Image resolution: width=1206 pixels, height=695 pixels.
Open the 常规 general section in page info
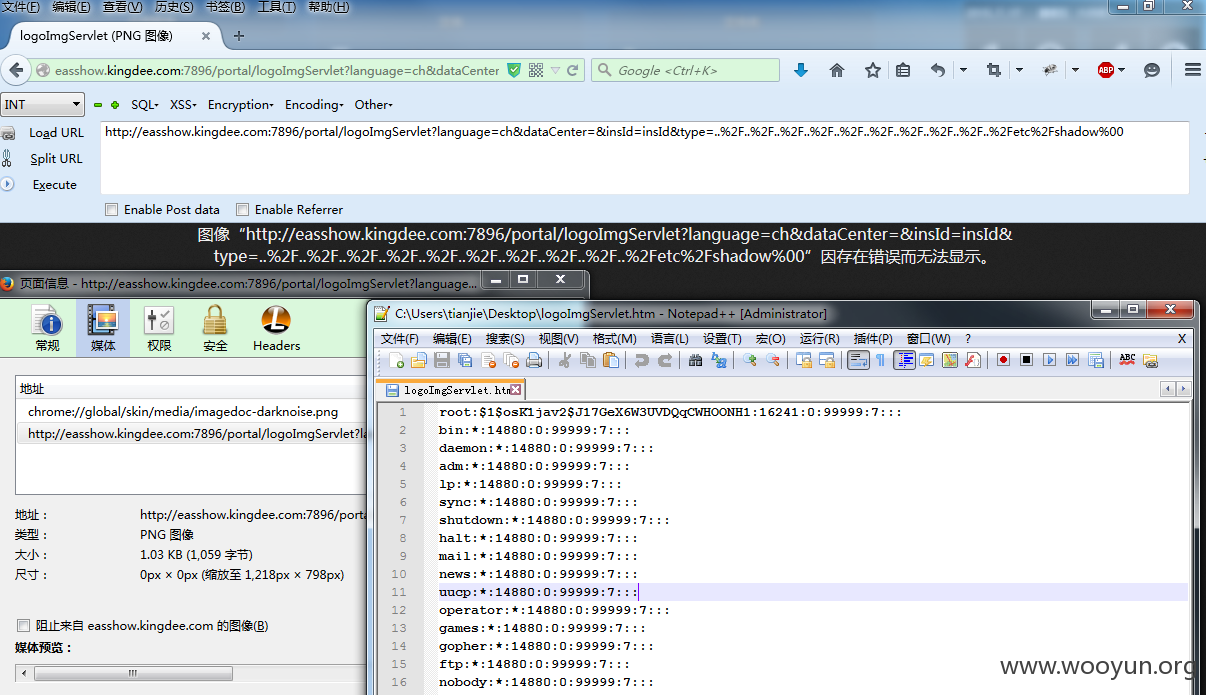[47, 329]
